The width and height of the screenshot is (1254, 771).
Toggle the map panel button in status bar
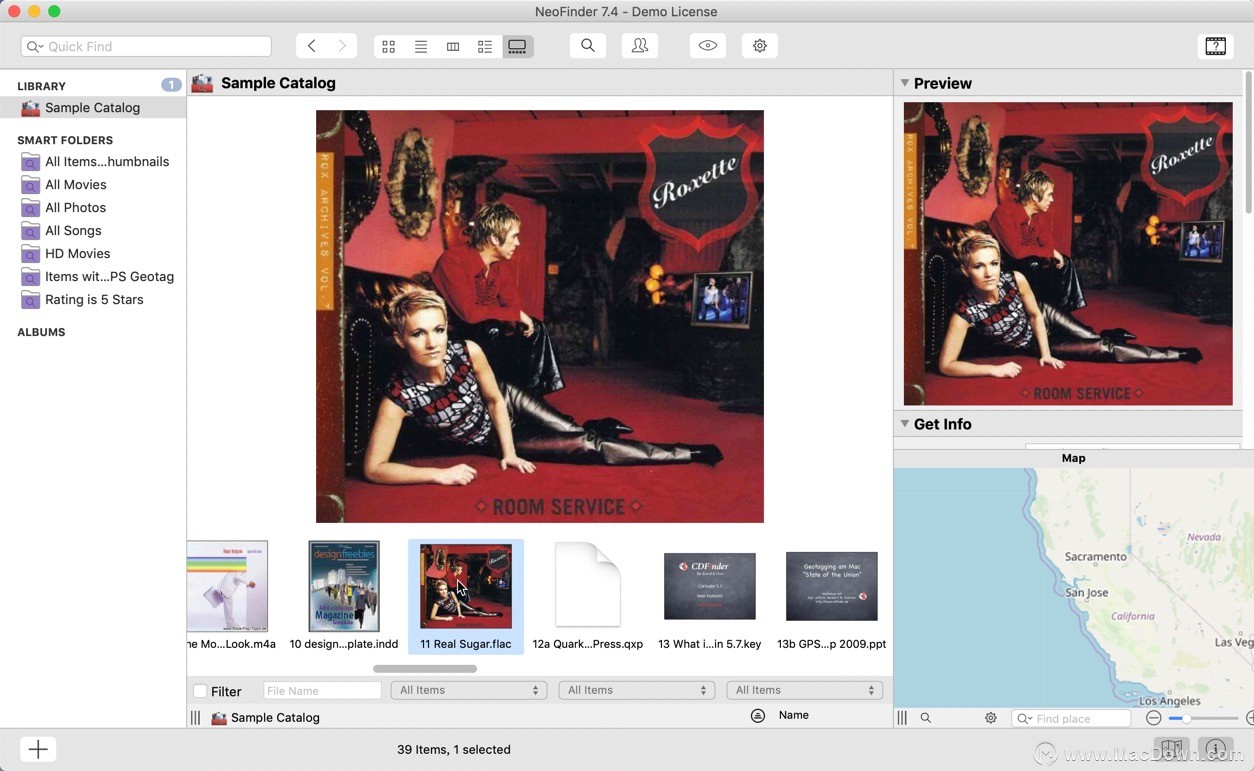1172,749
